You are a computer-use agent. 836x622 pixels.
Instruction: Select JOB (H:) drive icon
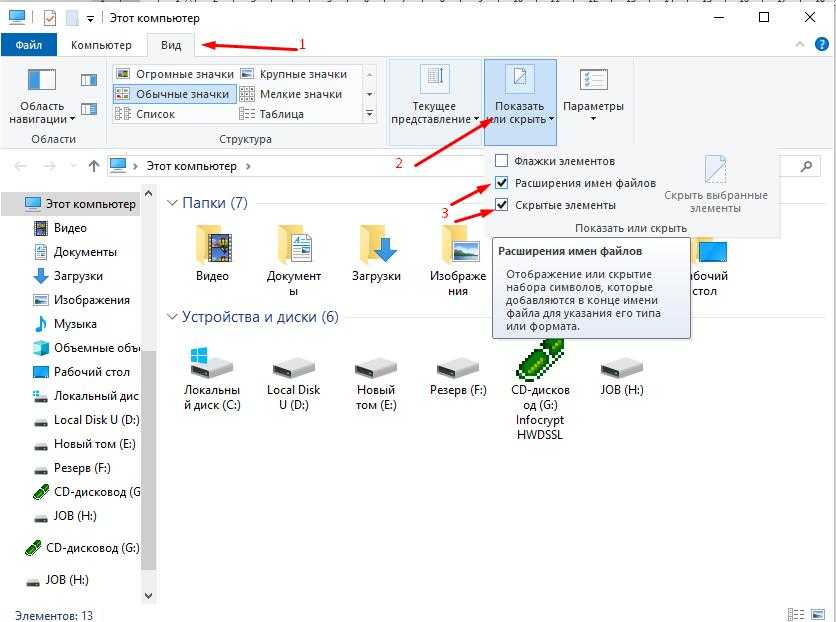pos(622,368)
